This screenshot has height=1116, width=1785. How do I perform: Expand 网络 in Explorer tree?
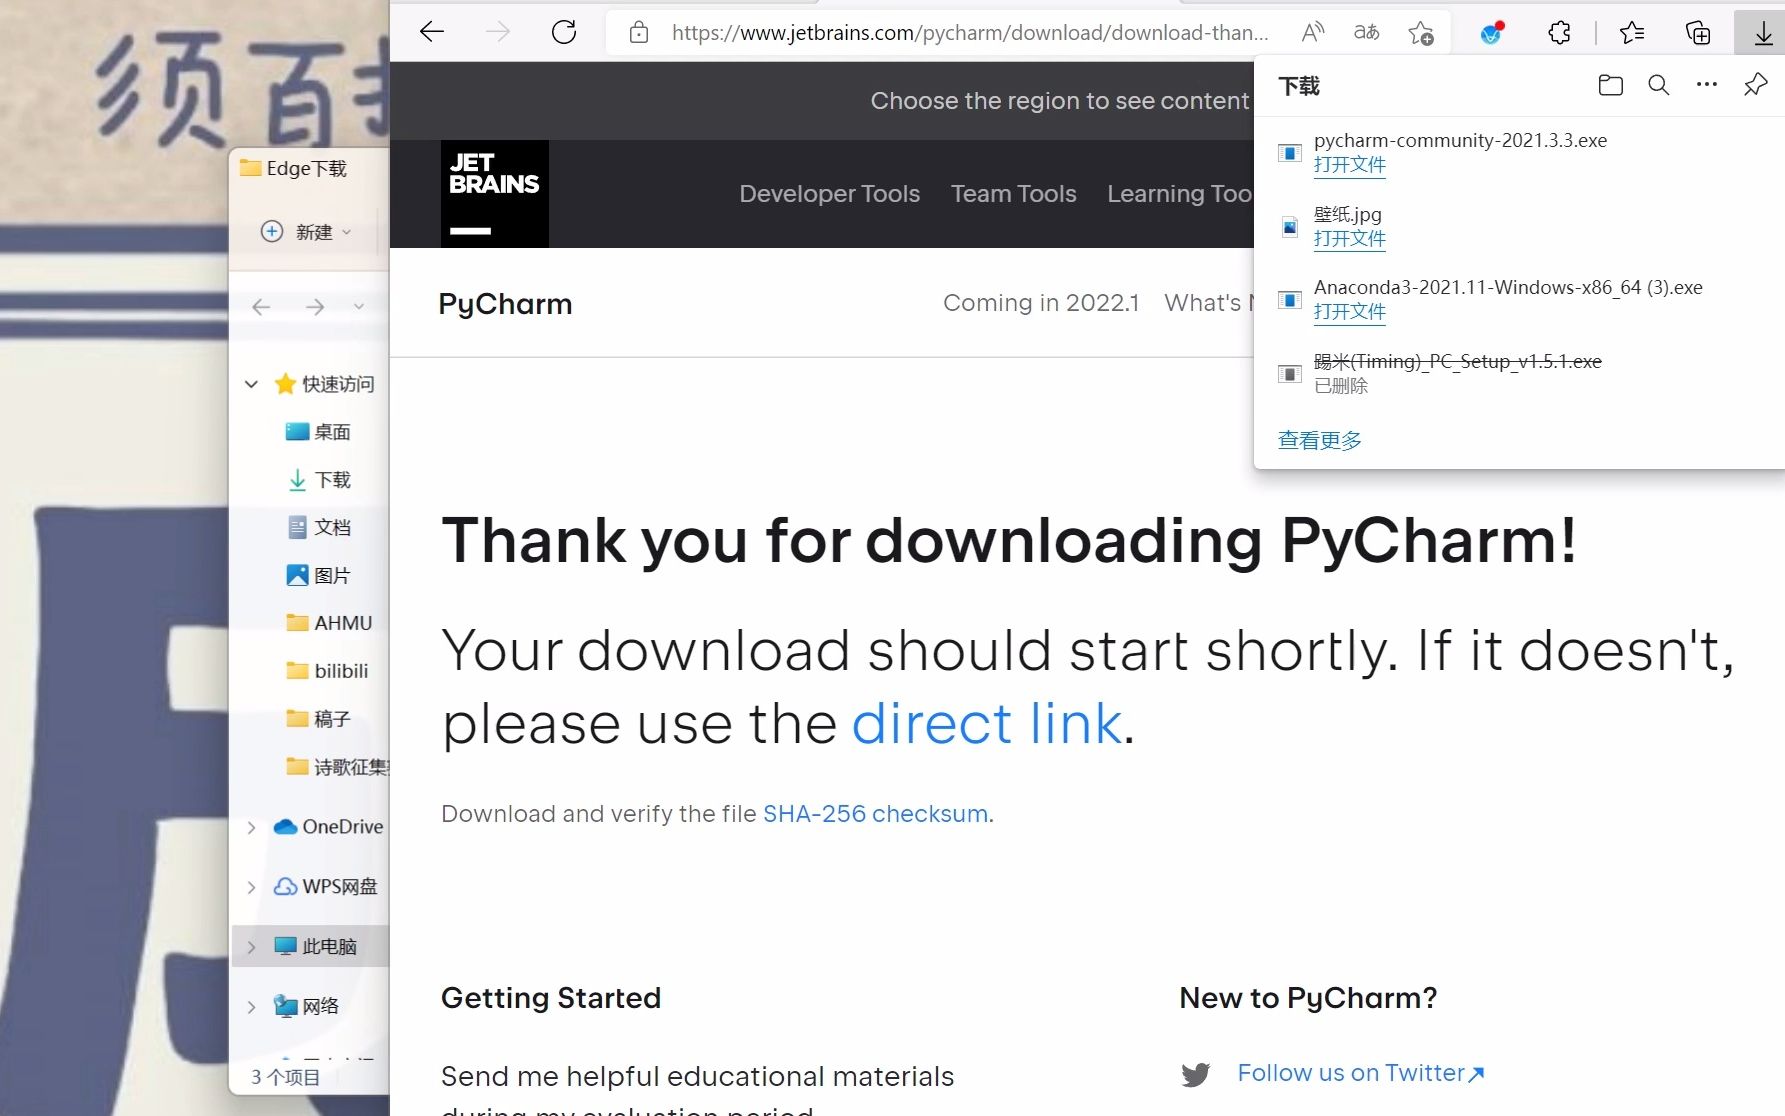251,1006
